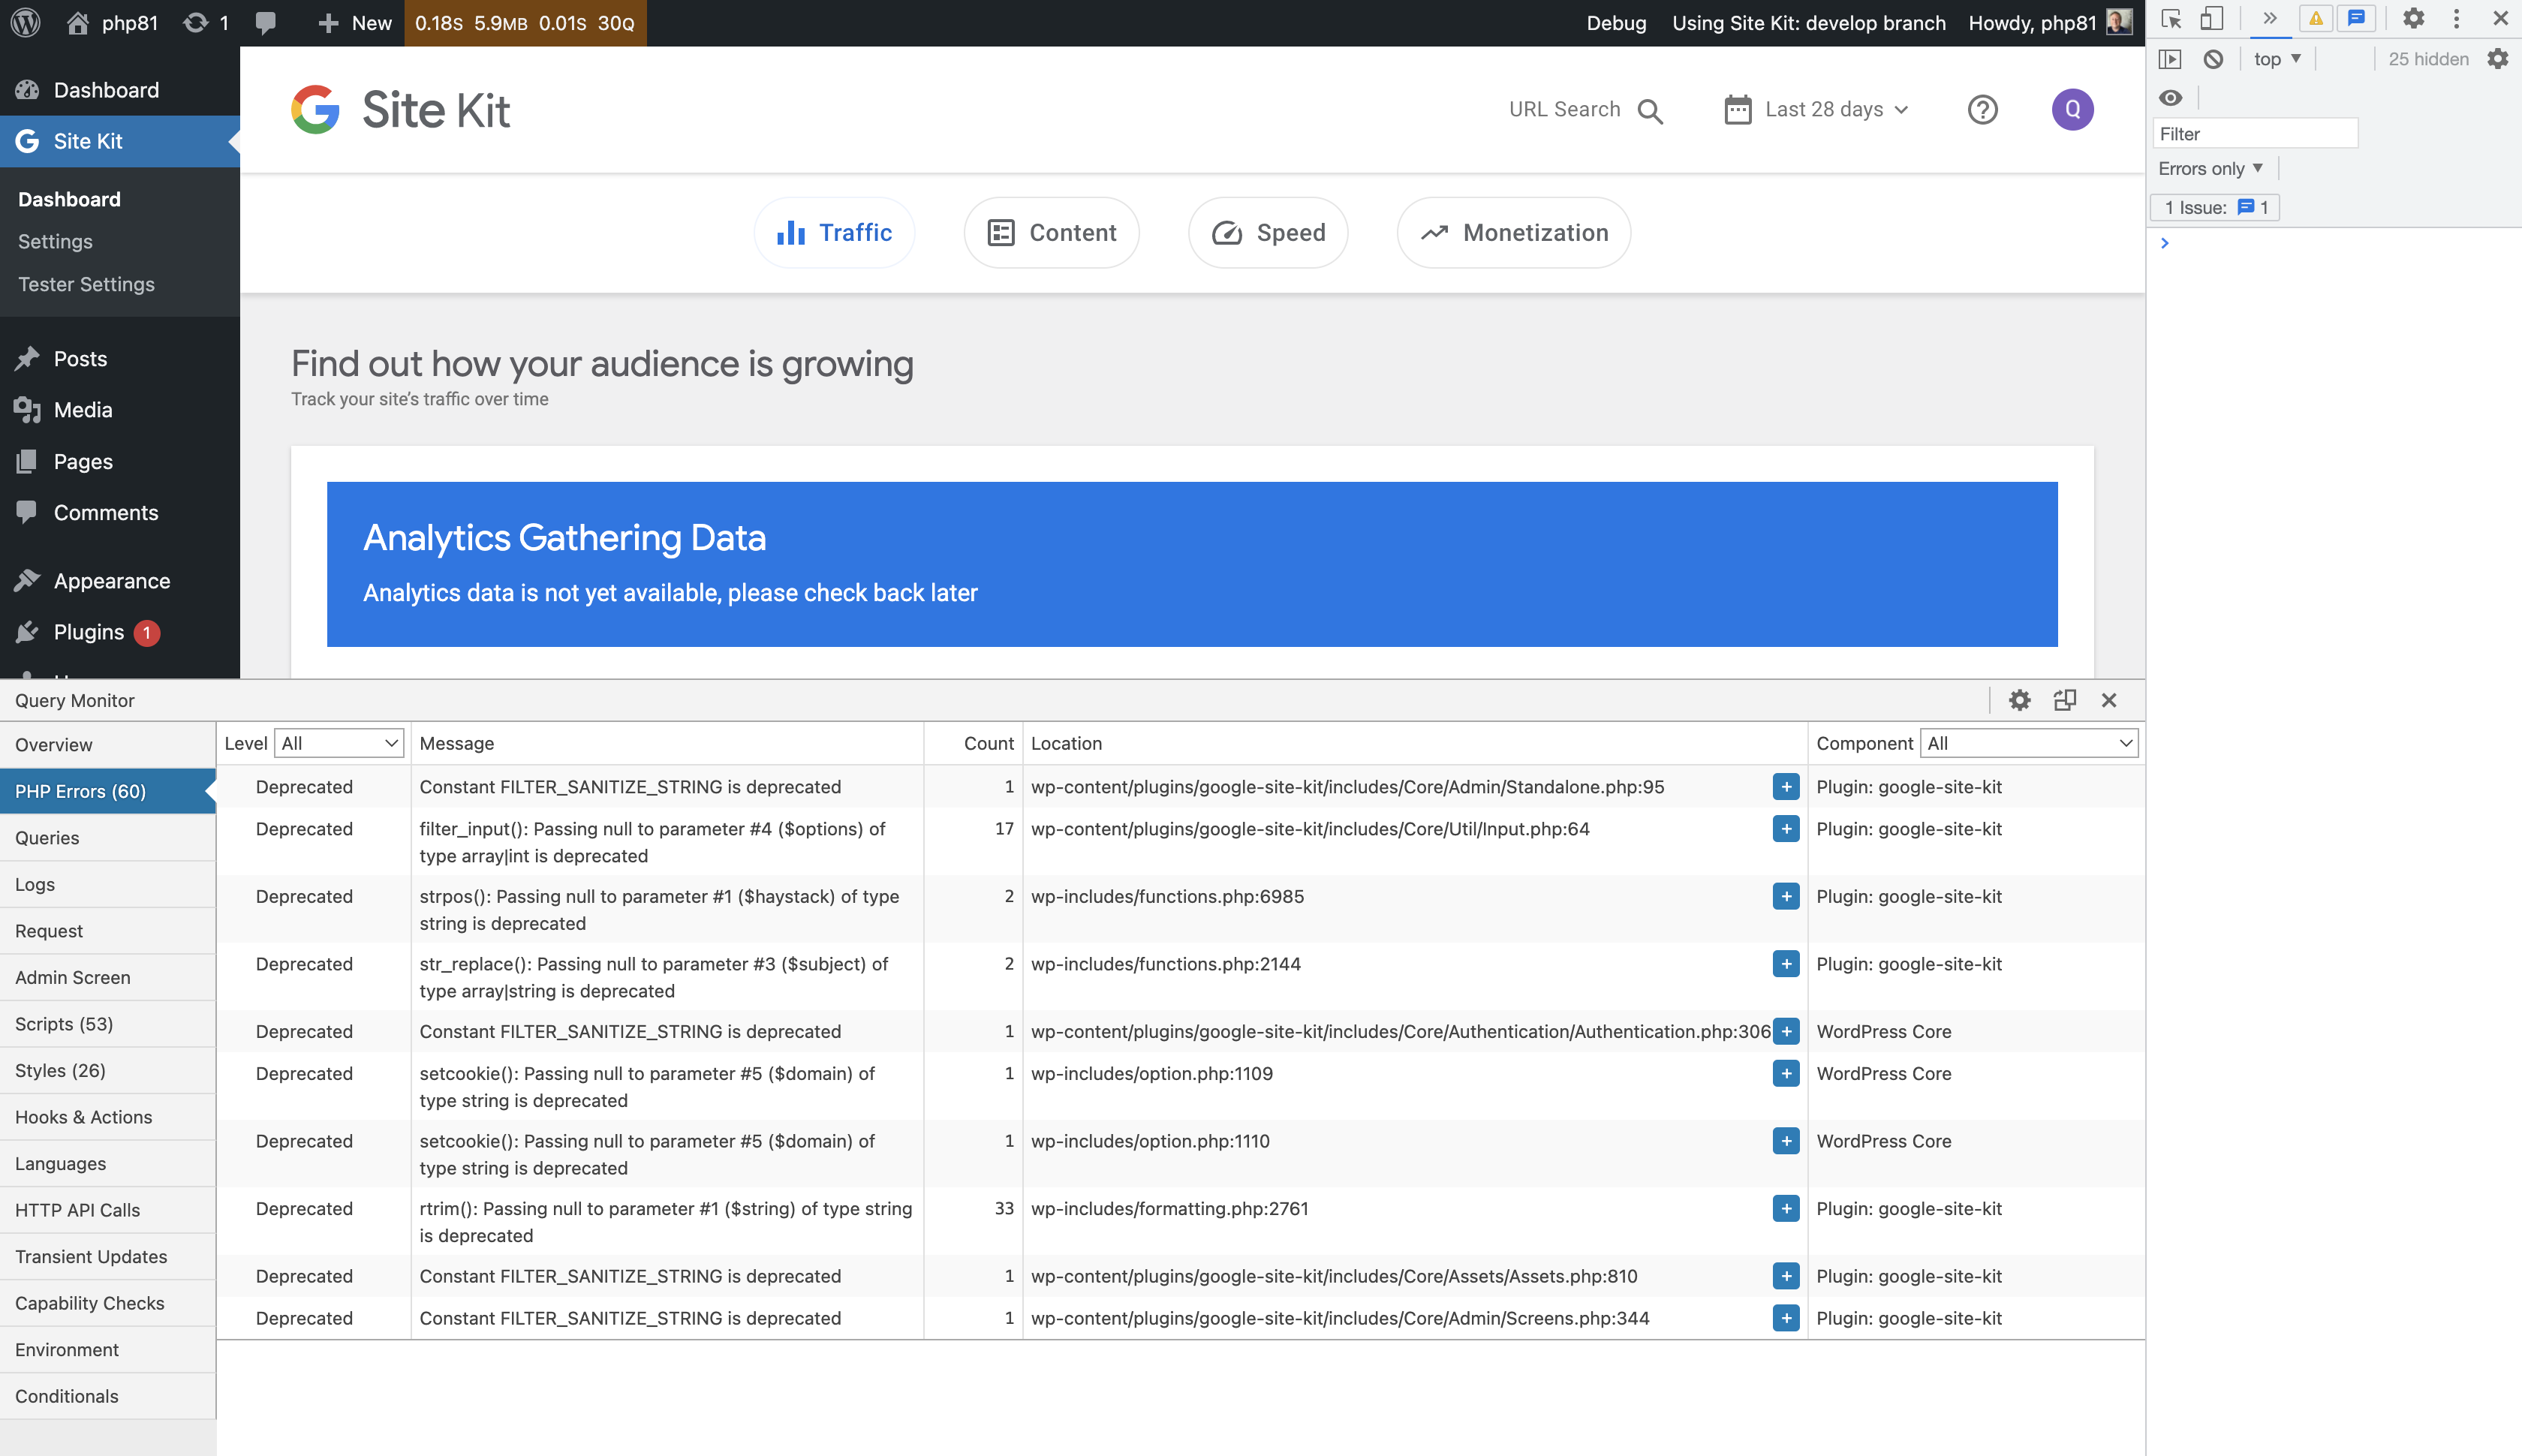Open Using Site Kit: develop branch menu
2522x1456 pixels.
click(x=1809, y=22)
